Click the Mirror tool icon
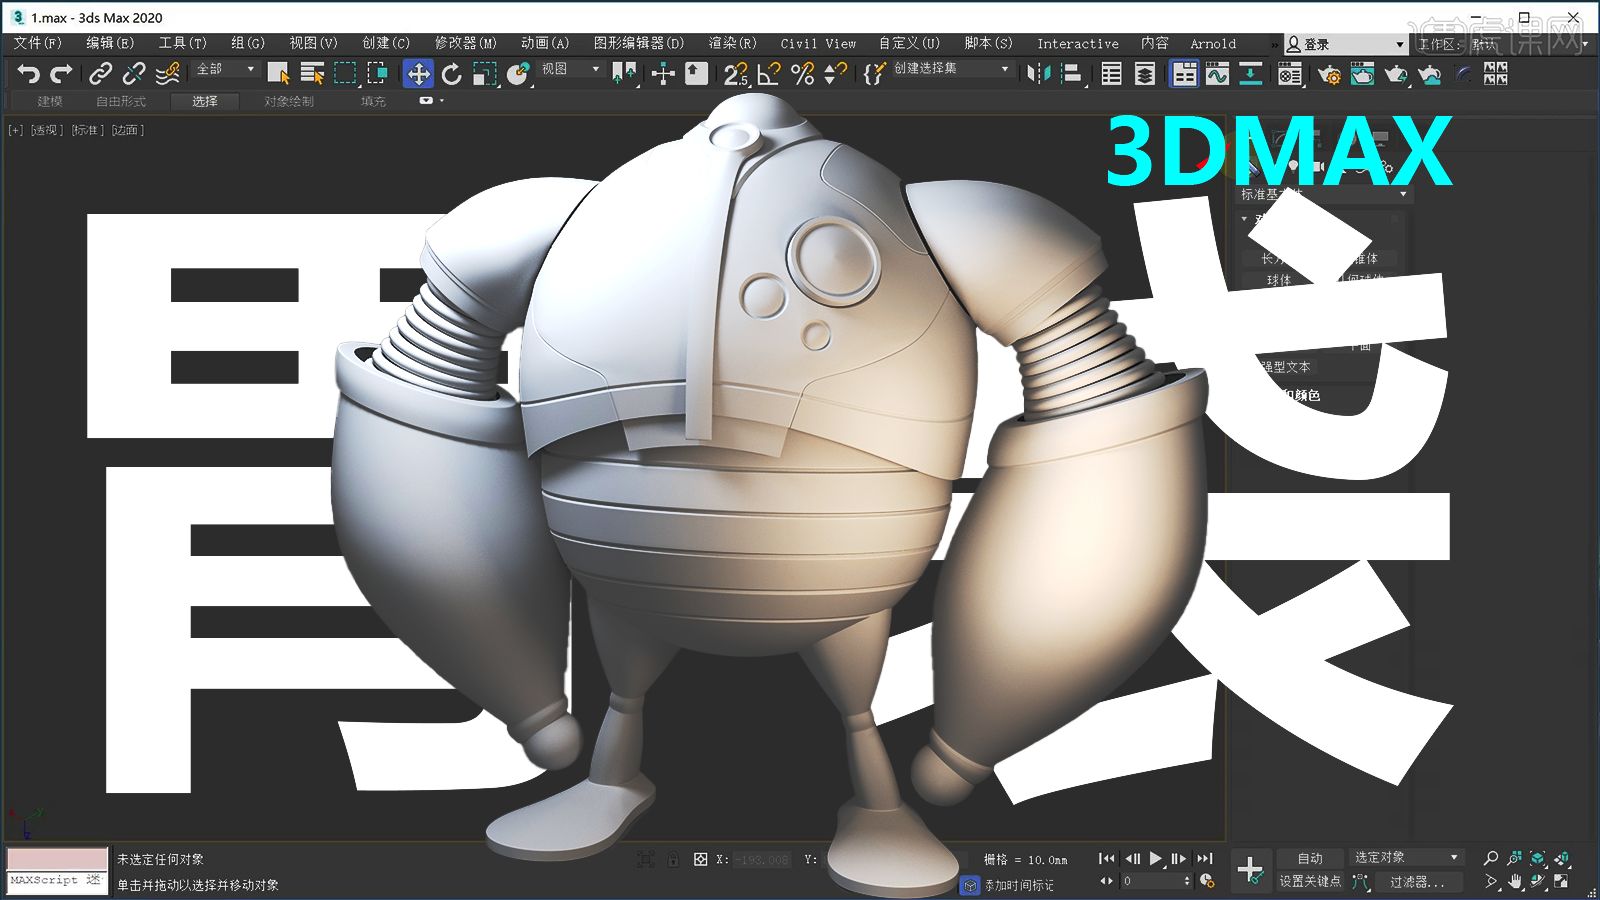 click(x=1038, y=73)
